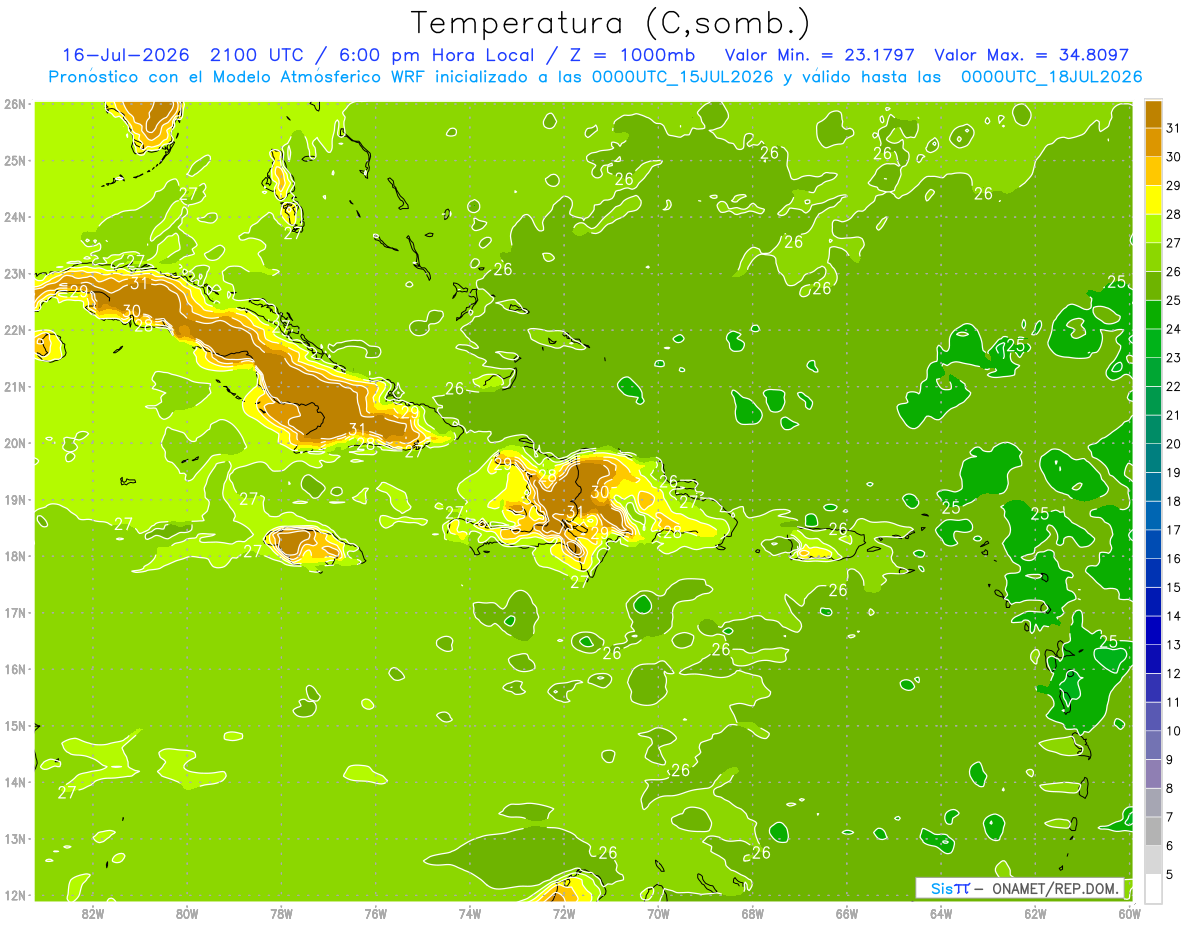Image resolution: width=1200 pixels, height=927 pixels.
Task: Click color bar label "20"
Action: click(1173, 444)
